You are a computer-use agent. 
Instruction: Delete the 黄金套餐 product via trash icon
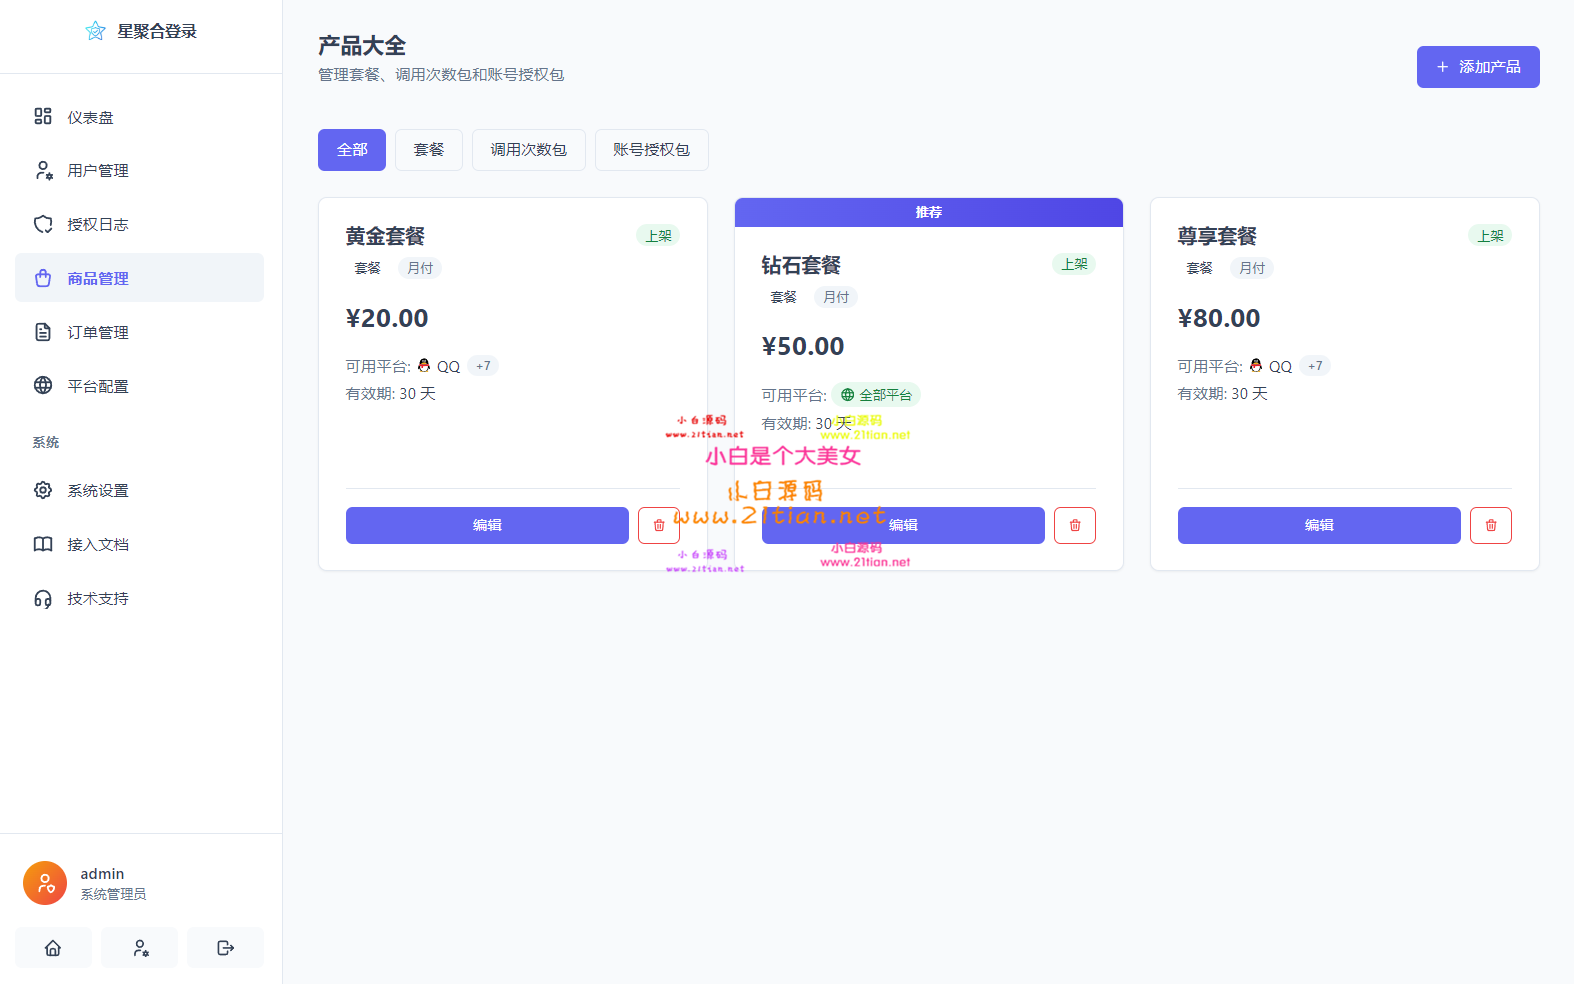[659, 525]
